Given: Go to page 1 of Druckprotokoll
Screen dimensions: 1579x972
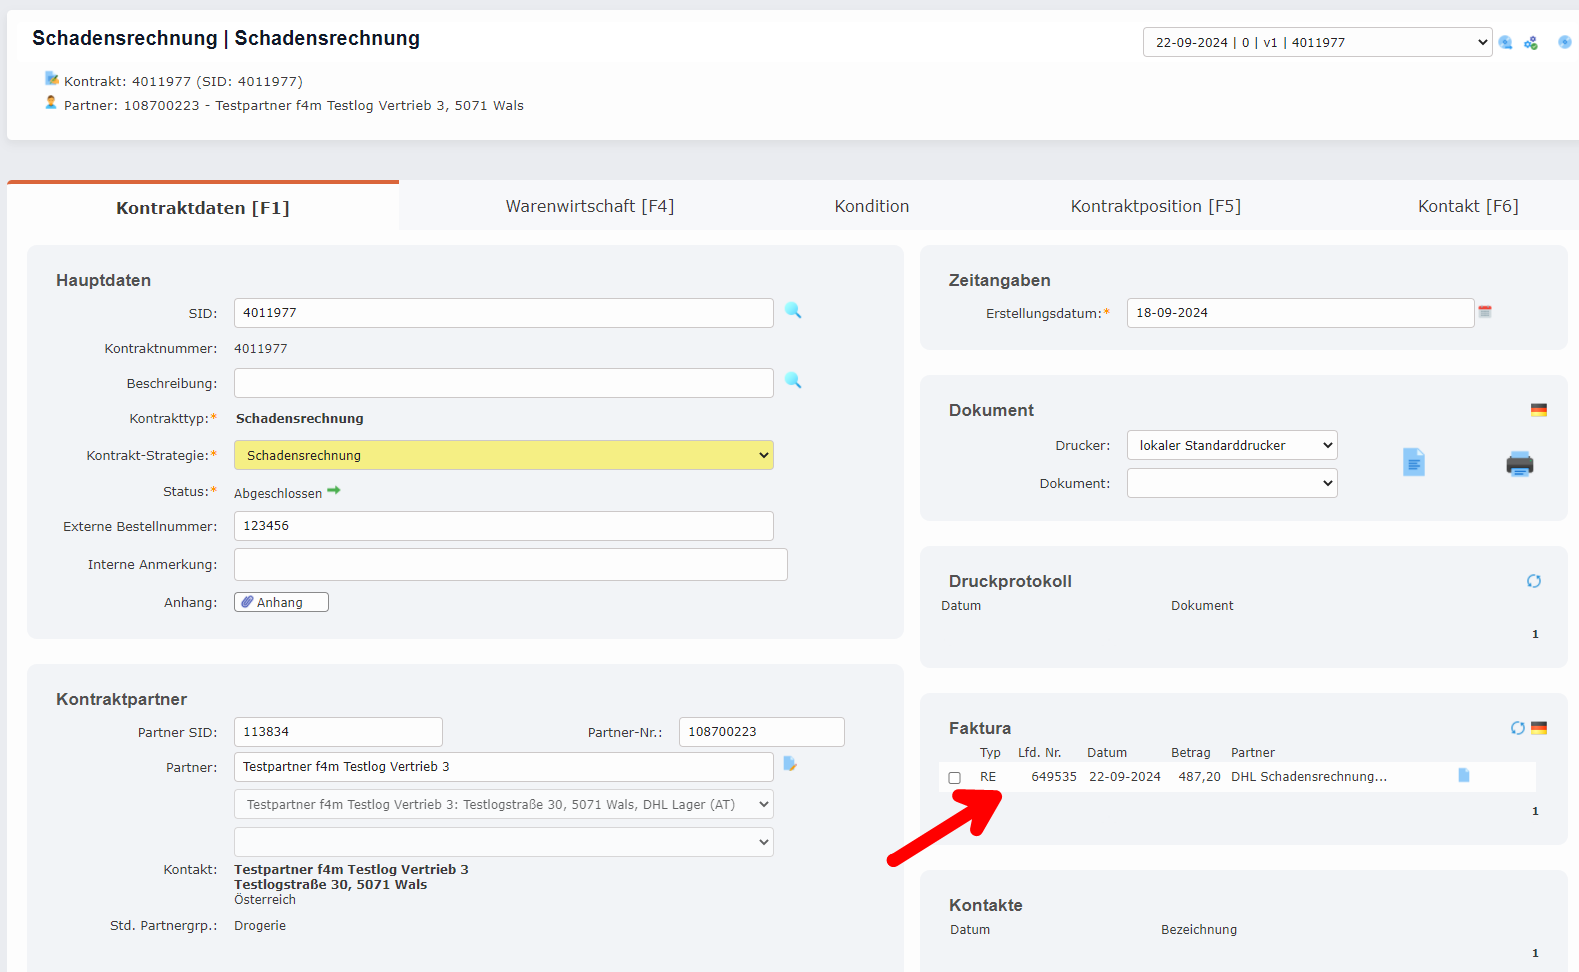Looking at the screenshot, I should click(x=1535, y=634).
